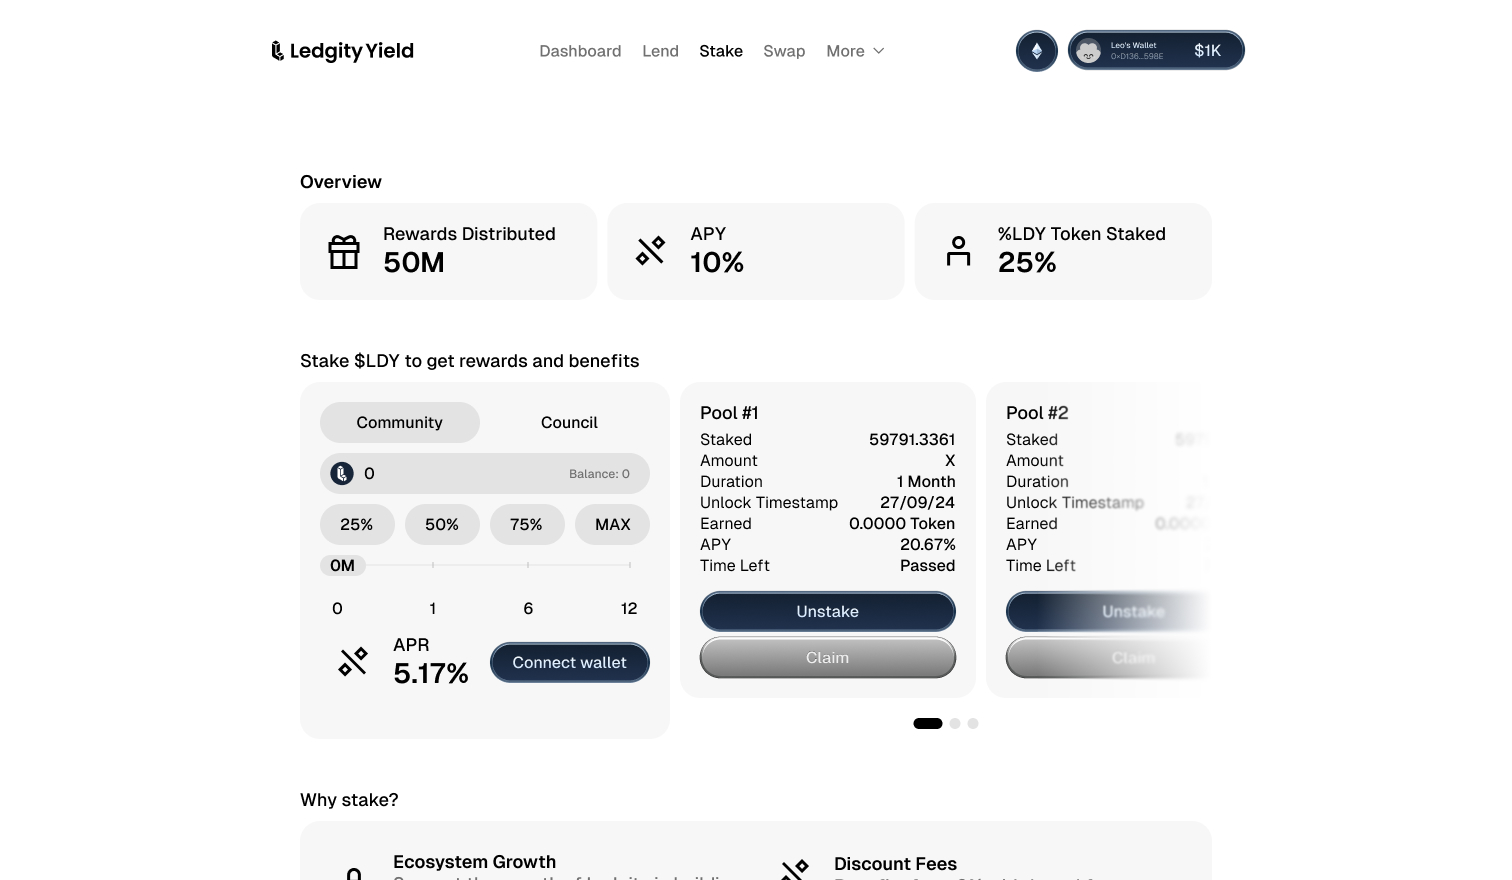
Task: Click the LDY token icon in amount field
Action: pyautogui.click(x=342, y=474)
